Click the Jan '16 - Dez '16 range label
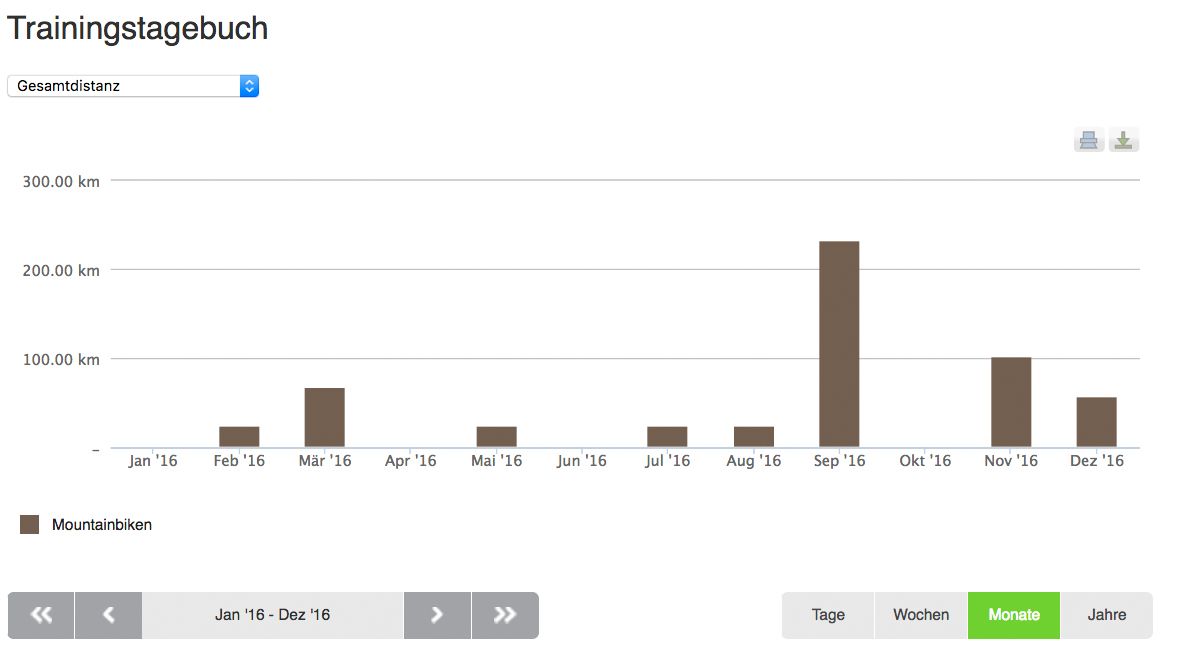The image size is (1181, 665). [272, 615]
